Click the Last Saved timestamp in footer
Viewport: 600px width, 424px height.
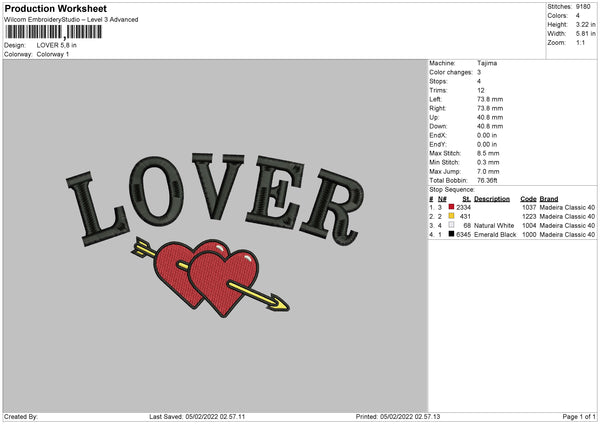coord(196,416)
